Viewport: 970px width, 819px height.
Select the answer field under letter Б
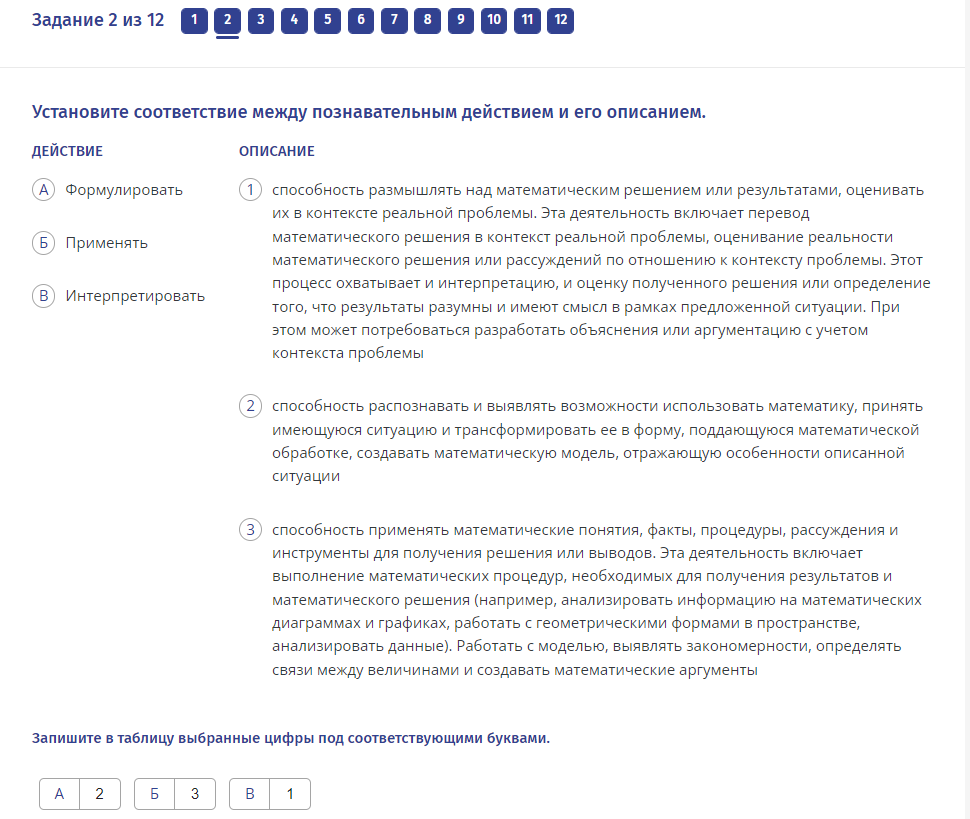195,794
